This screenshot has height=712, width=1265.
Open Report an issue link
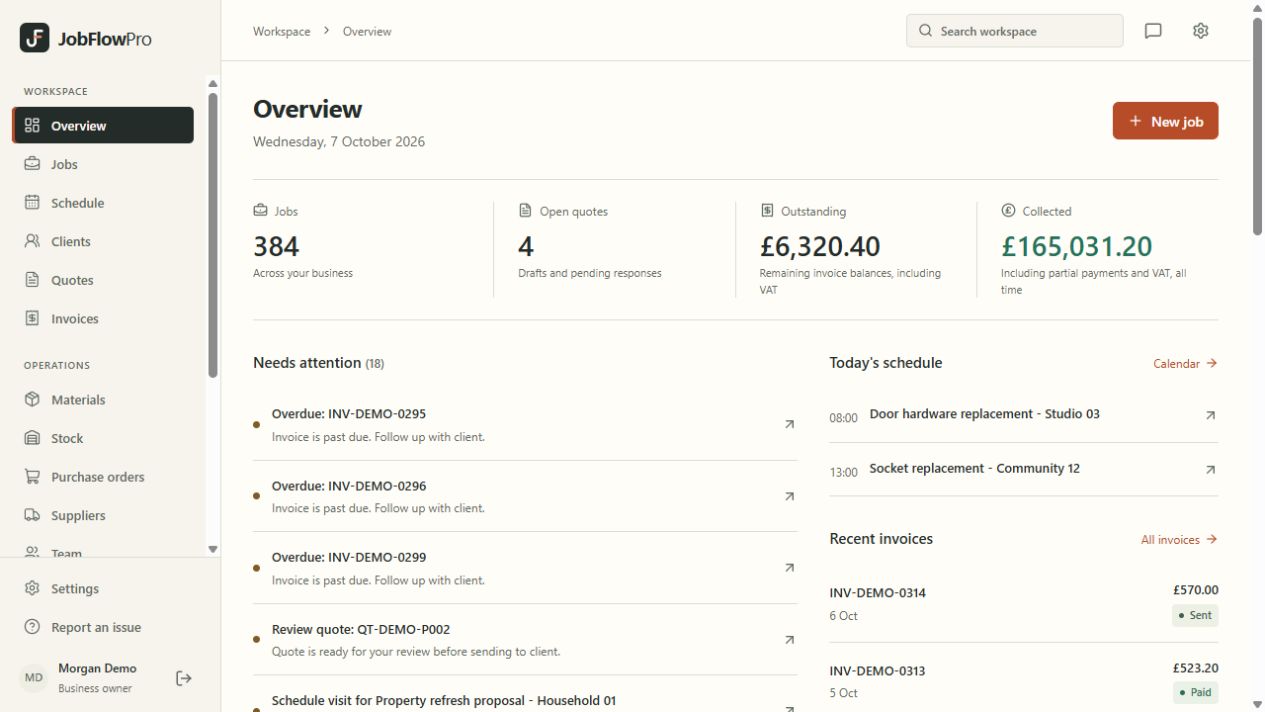(x=103, y=628)
